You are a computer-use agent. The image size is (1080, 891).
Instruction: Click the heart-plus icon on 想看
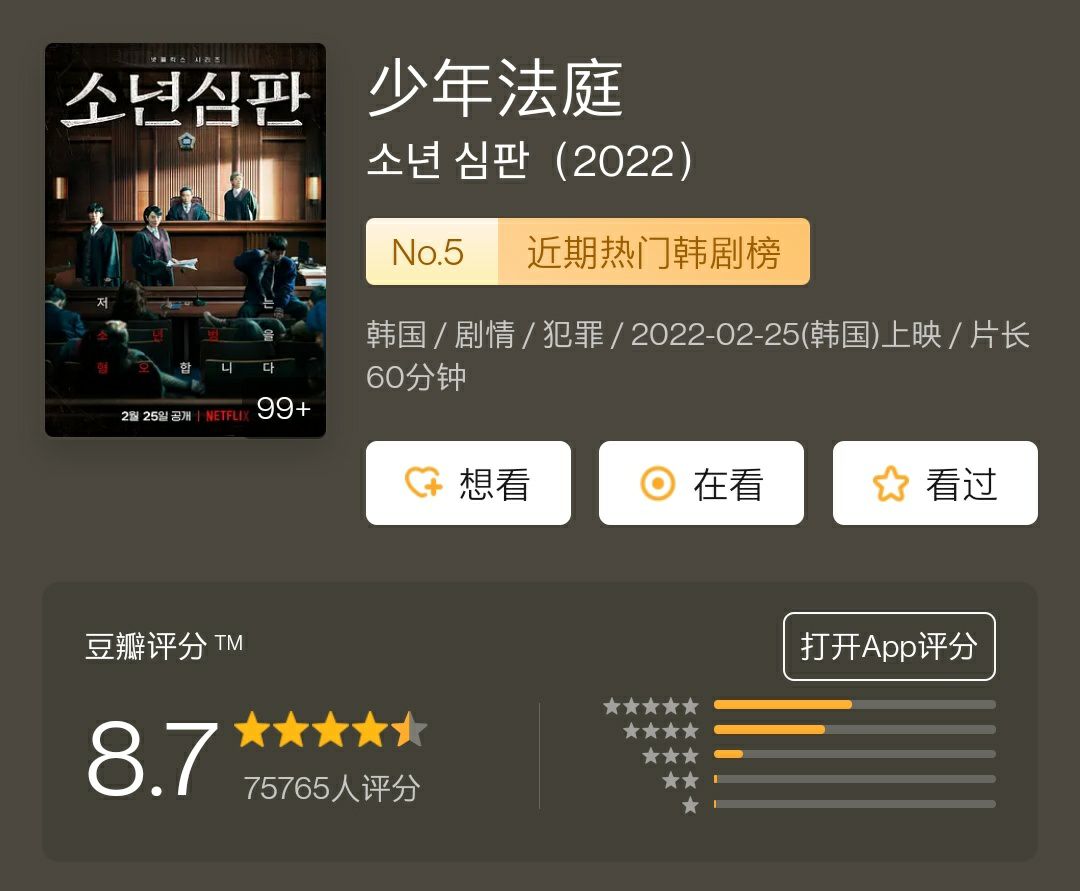click(423, 483)
